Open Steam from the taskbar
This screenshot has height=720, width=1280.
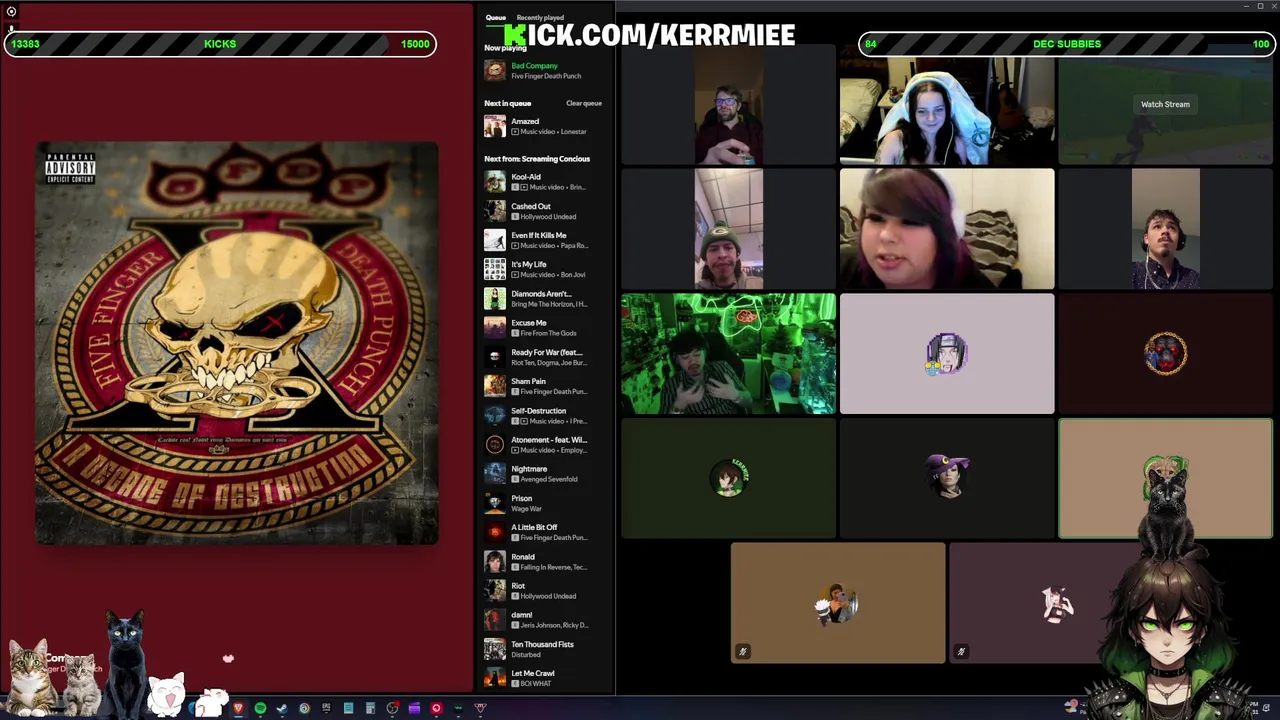pos(282,709)
